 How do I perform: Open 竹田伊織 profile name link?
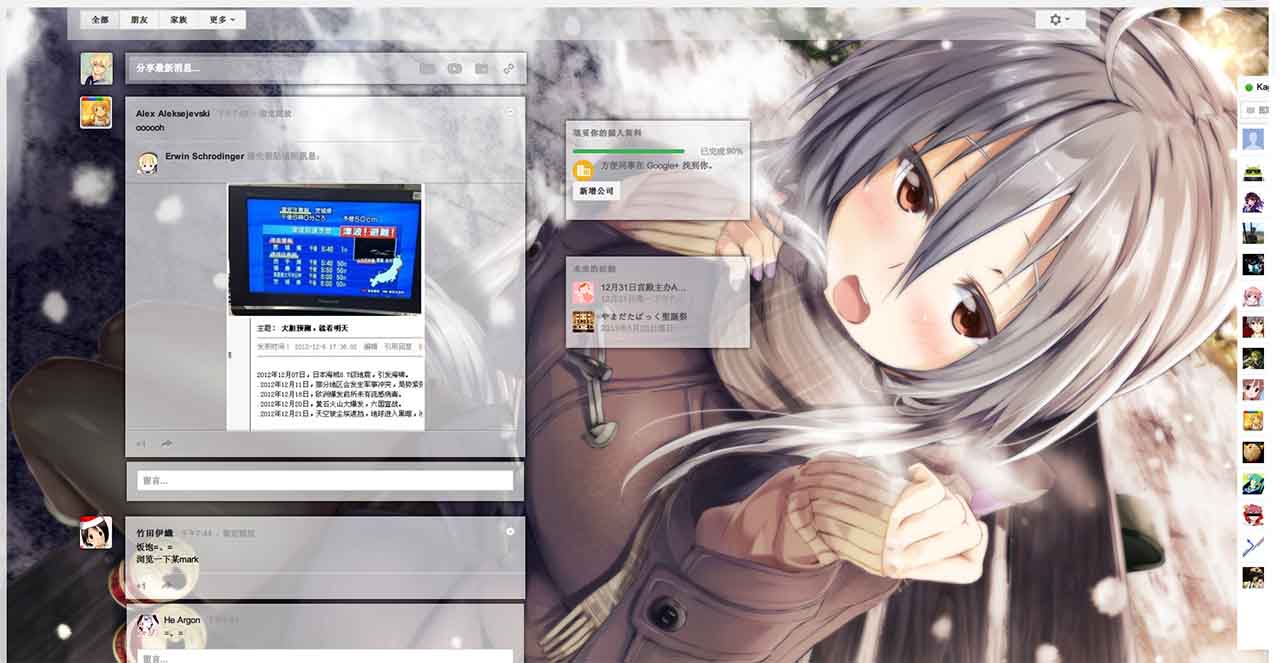(x=155, y=534)
